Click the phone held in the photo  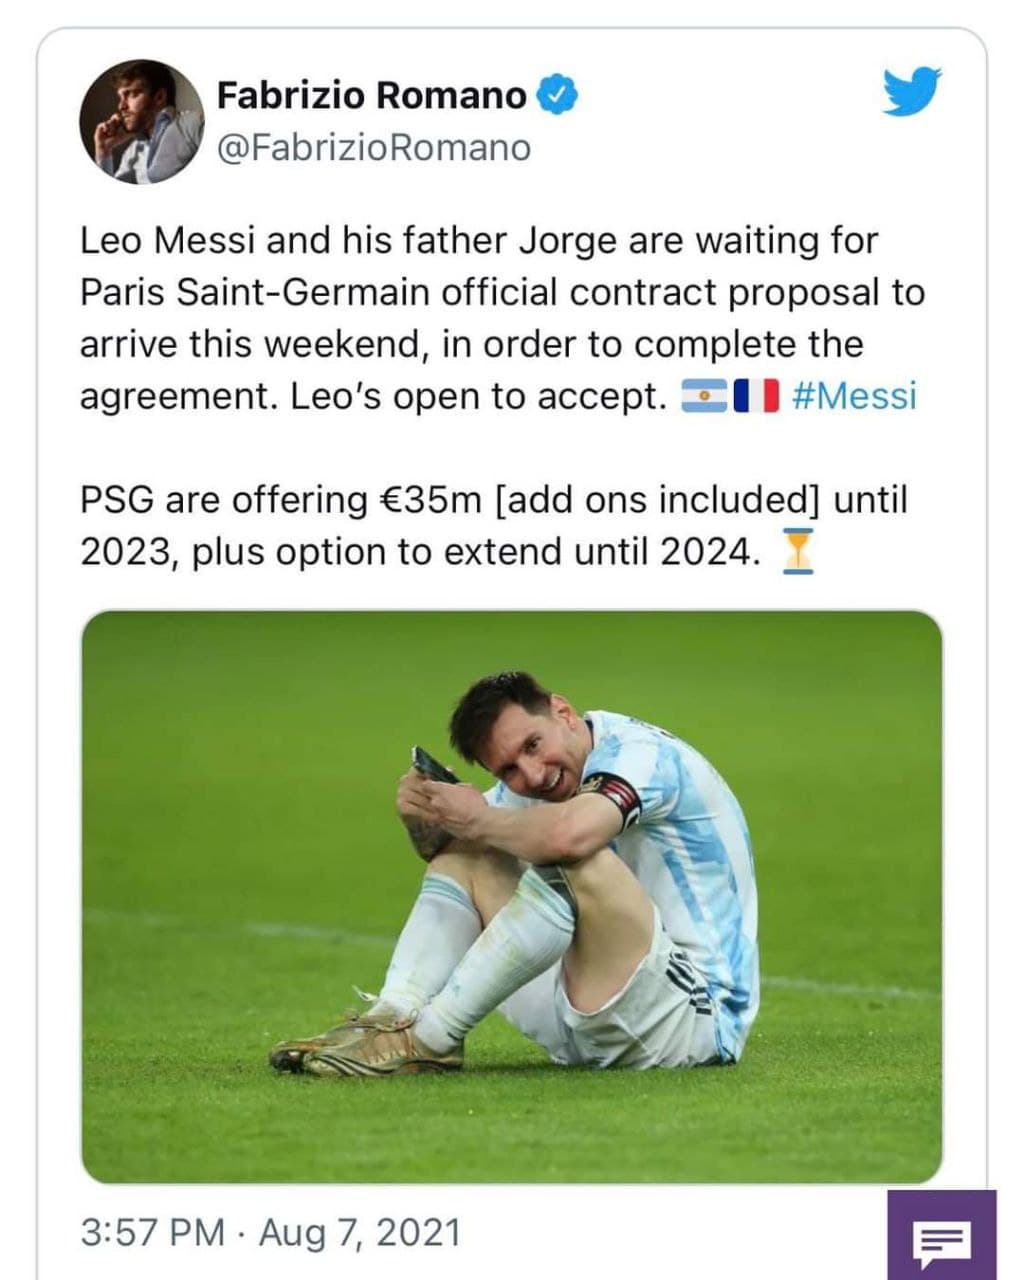(x=433, y=766)
